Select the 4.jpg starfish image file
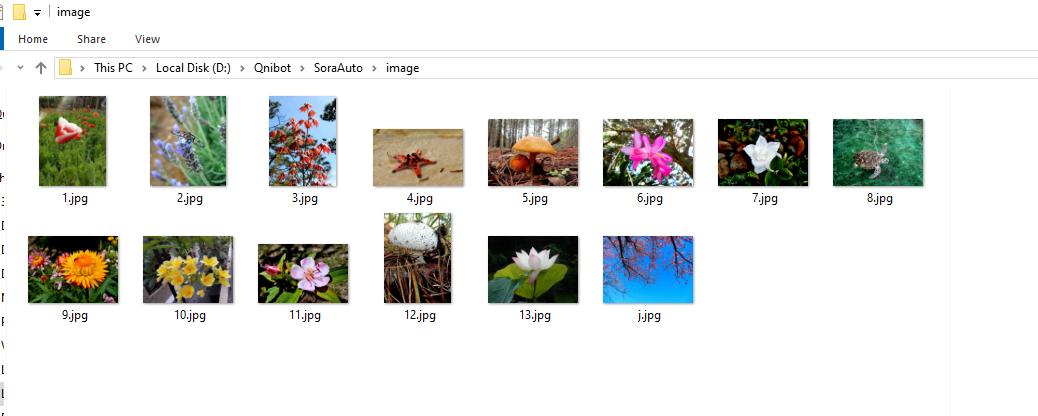The width and height of the screenshot is (1038, 416). pos(418,157)
